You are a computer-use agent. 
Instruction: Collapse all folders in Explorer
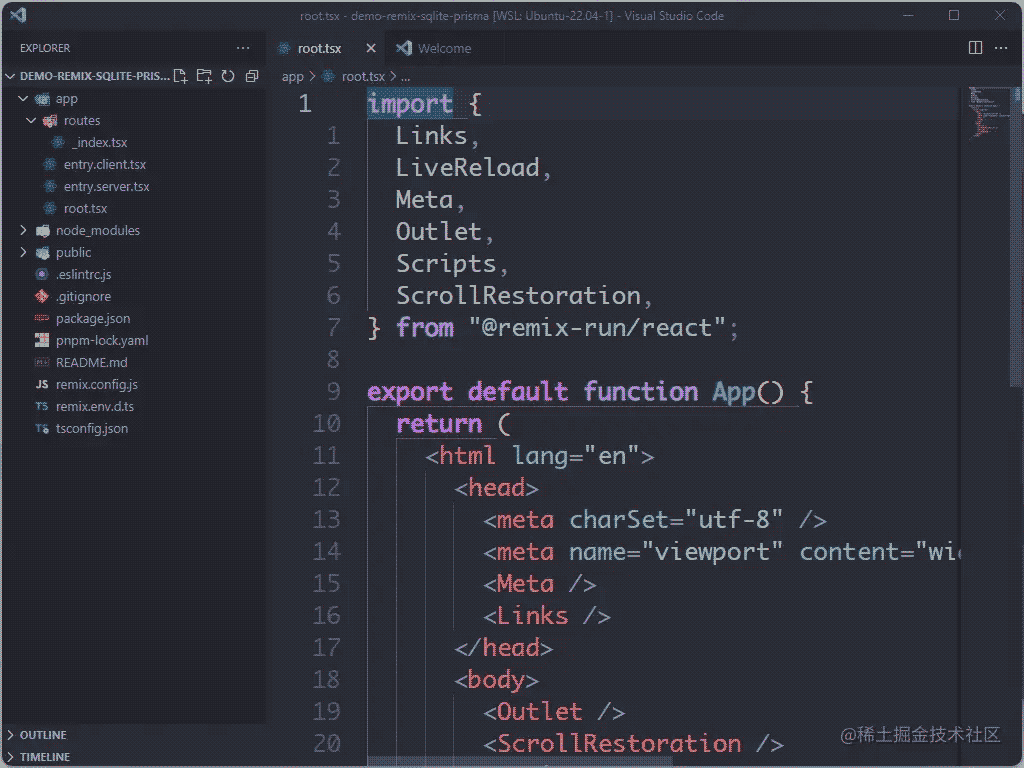(x=252, y=76)
